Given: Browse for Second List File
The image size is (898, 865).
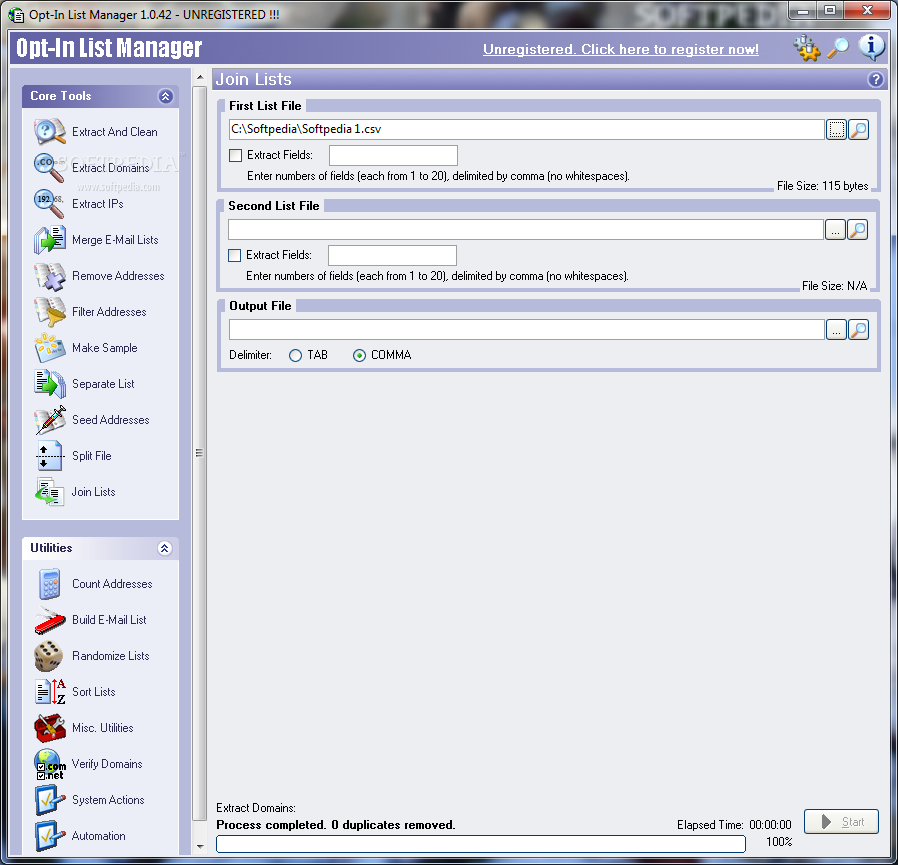Looking at the screenshot, I should 835,230.
